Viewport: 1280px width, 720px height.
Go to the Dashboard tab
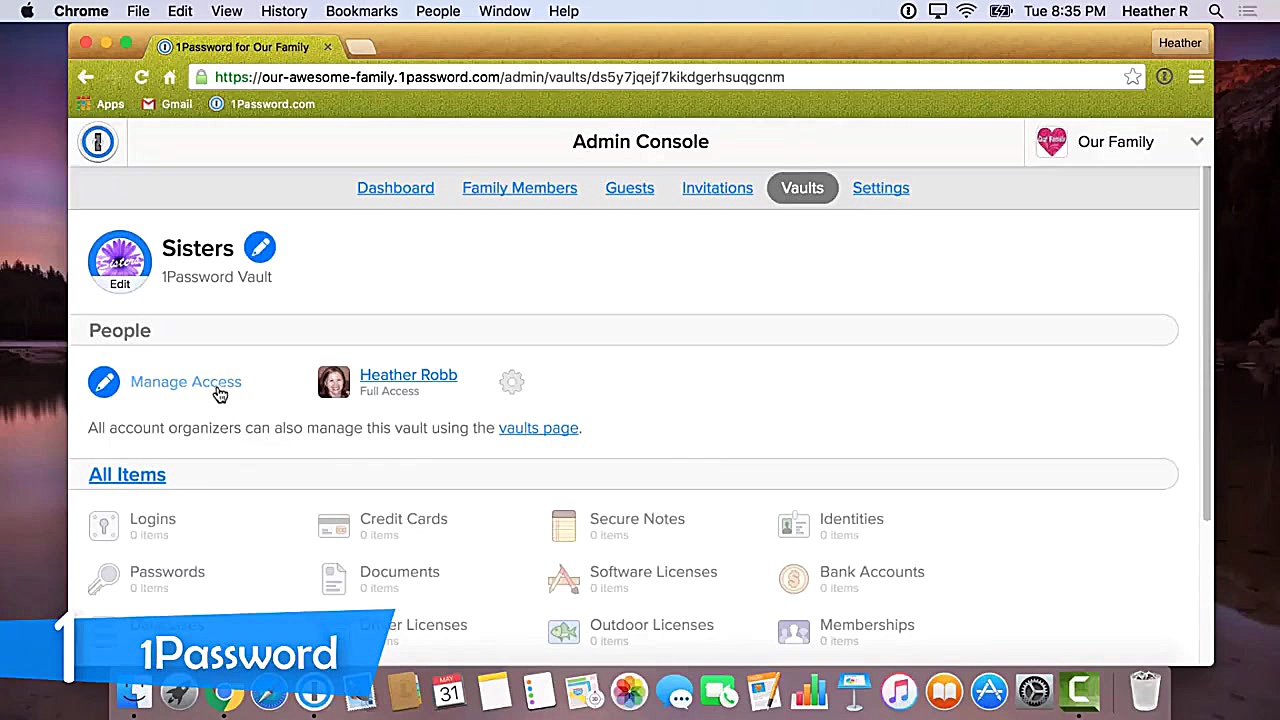pyautogui.click(x=395, y=188)
